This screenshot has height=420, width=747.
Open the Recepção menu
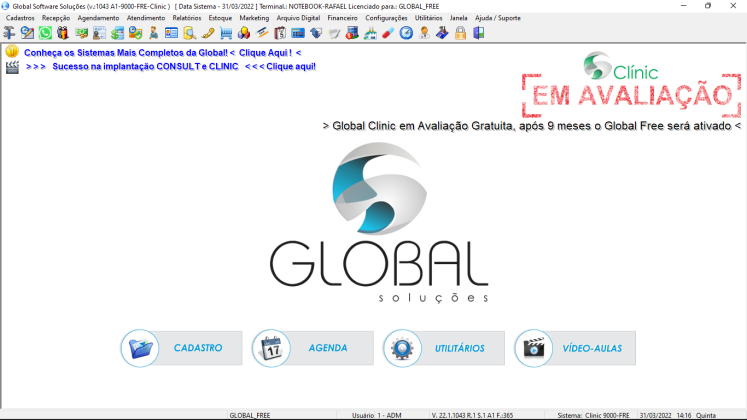pos(56,18)
